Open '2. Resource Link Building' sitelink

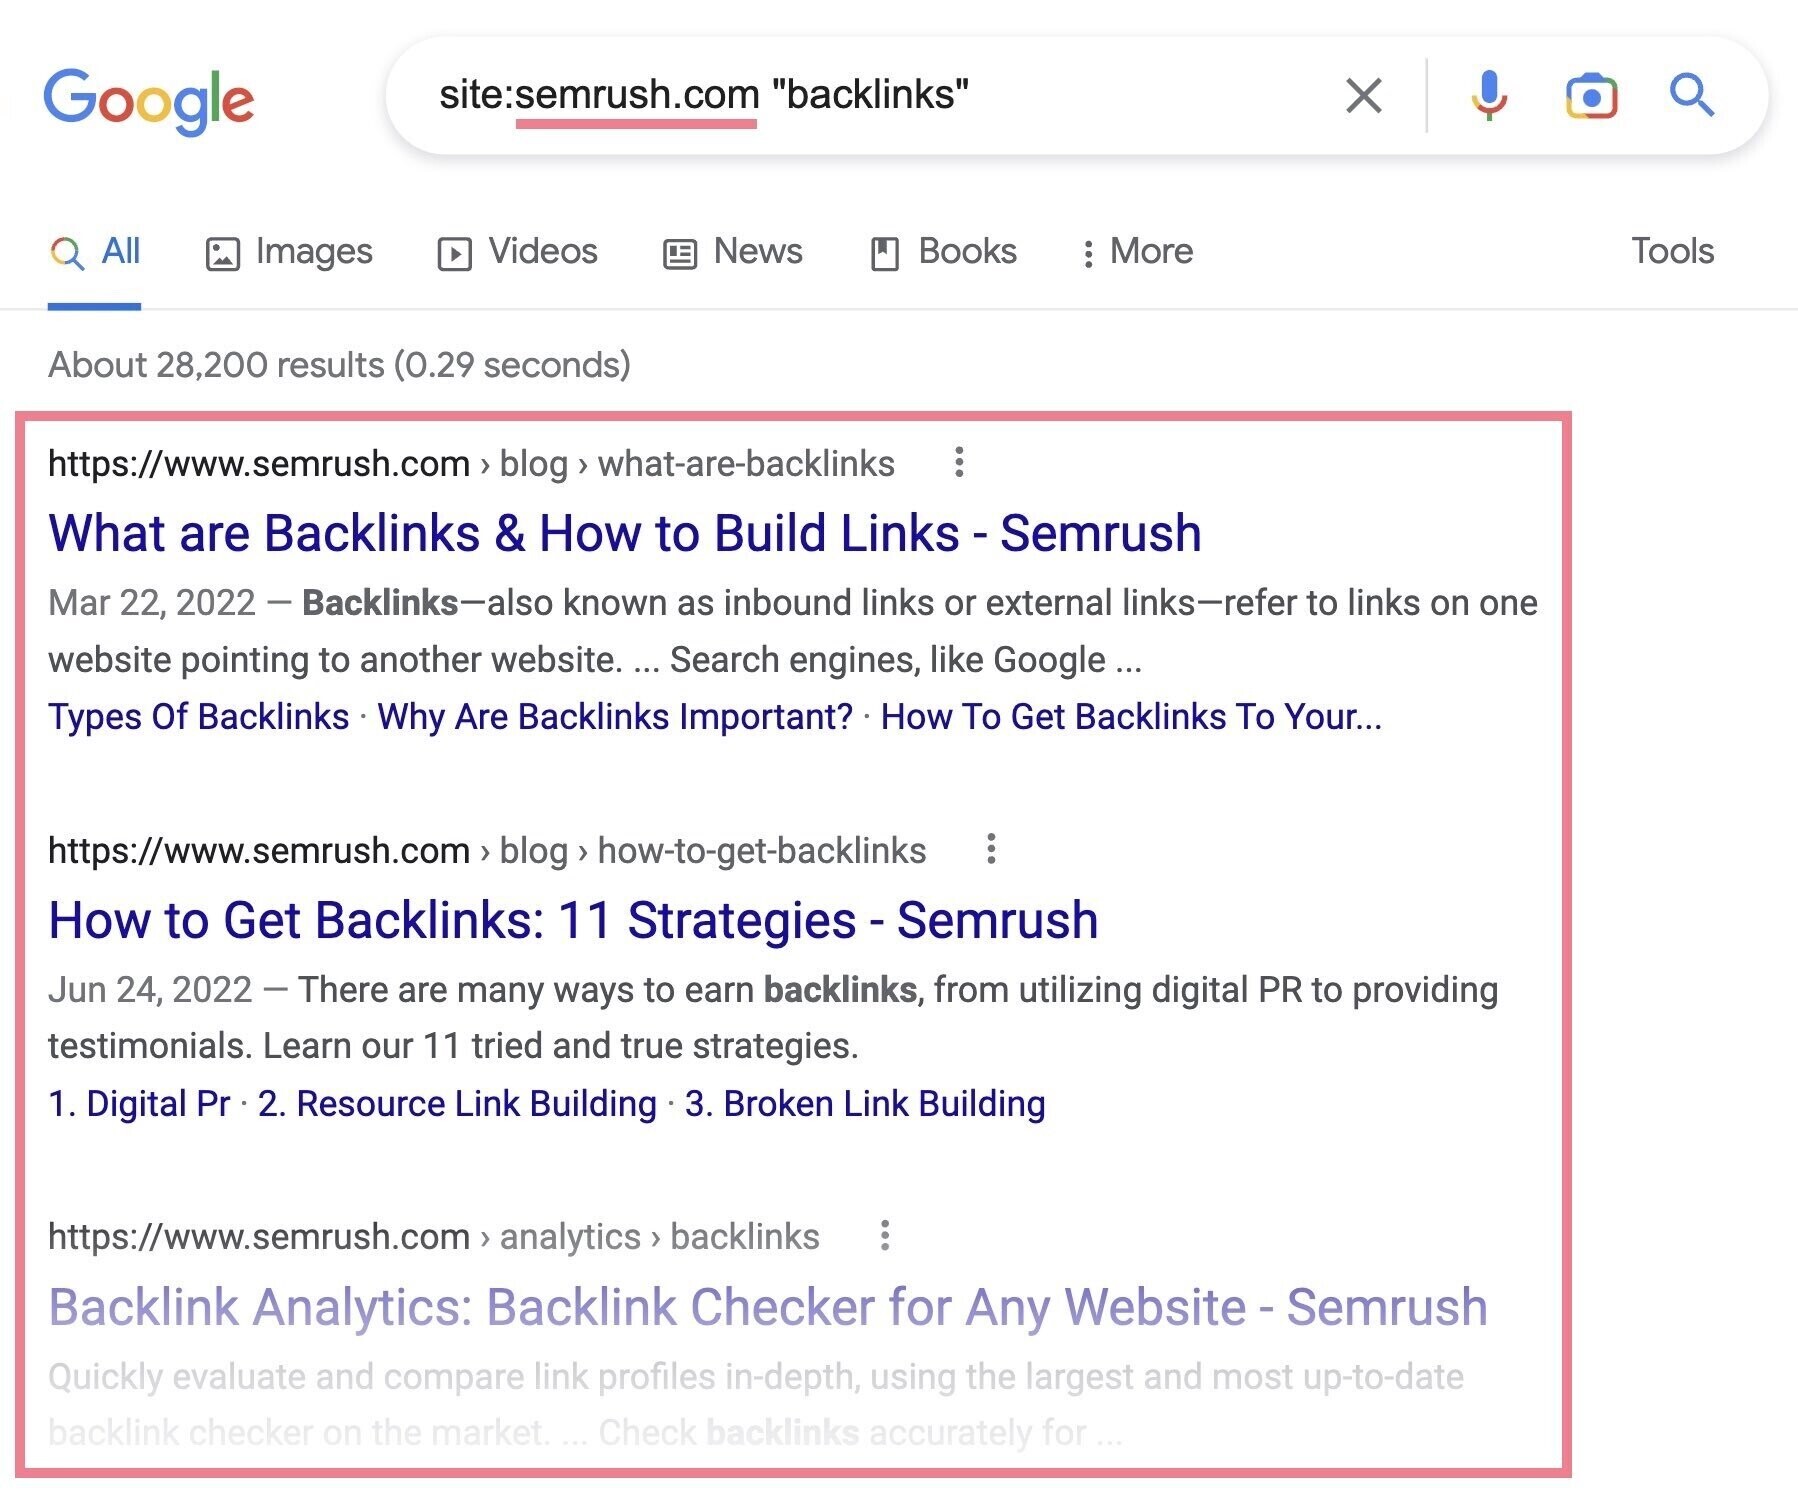click(x=457, y=1104)
